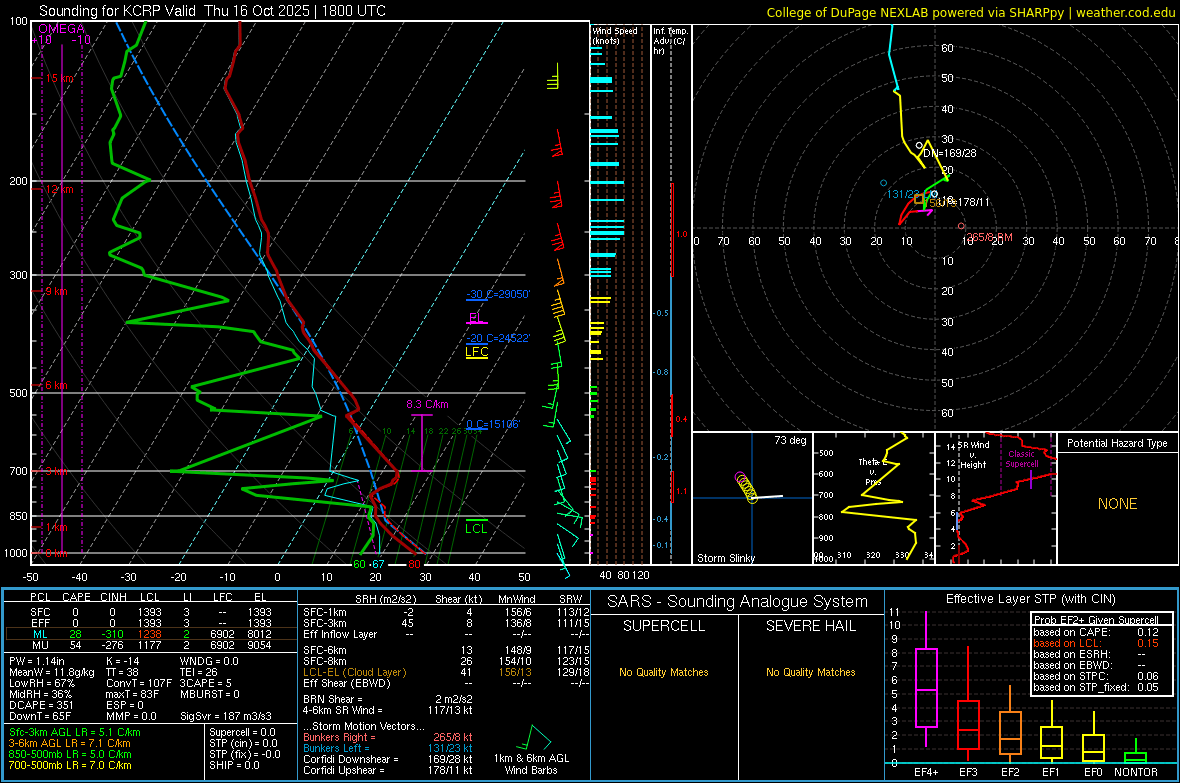Screen dimensions: 1180x783
Task: Select 'Sfc-3km AGL LR = 5.1 C/km'
Action: point(75,732)
